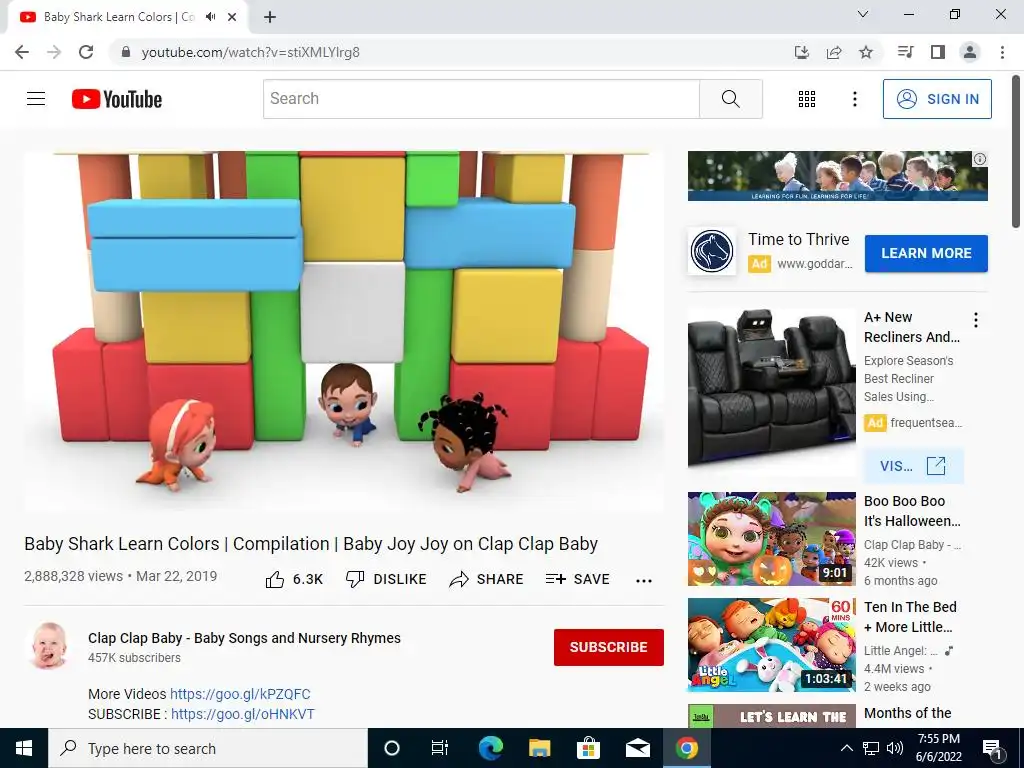Show hidden tray icons chevron
Image resolution: width=1024 pixels, height=768 pixels.
click(846, 748)
